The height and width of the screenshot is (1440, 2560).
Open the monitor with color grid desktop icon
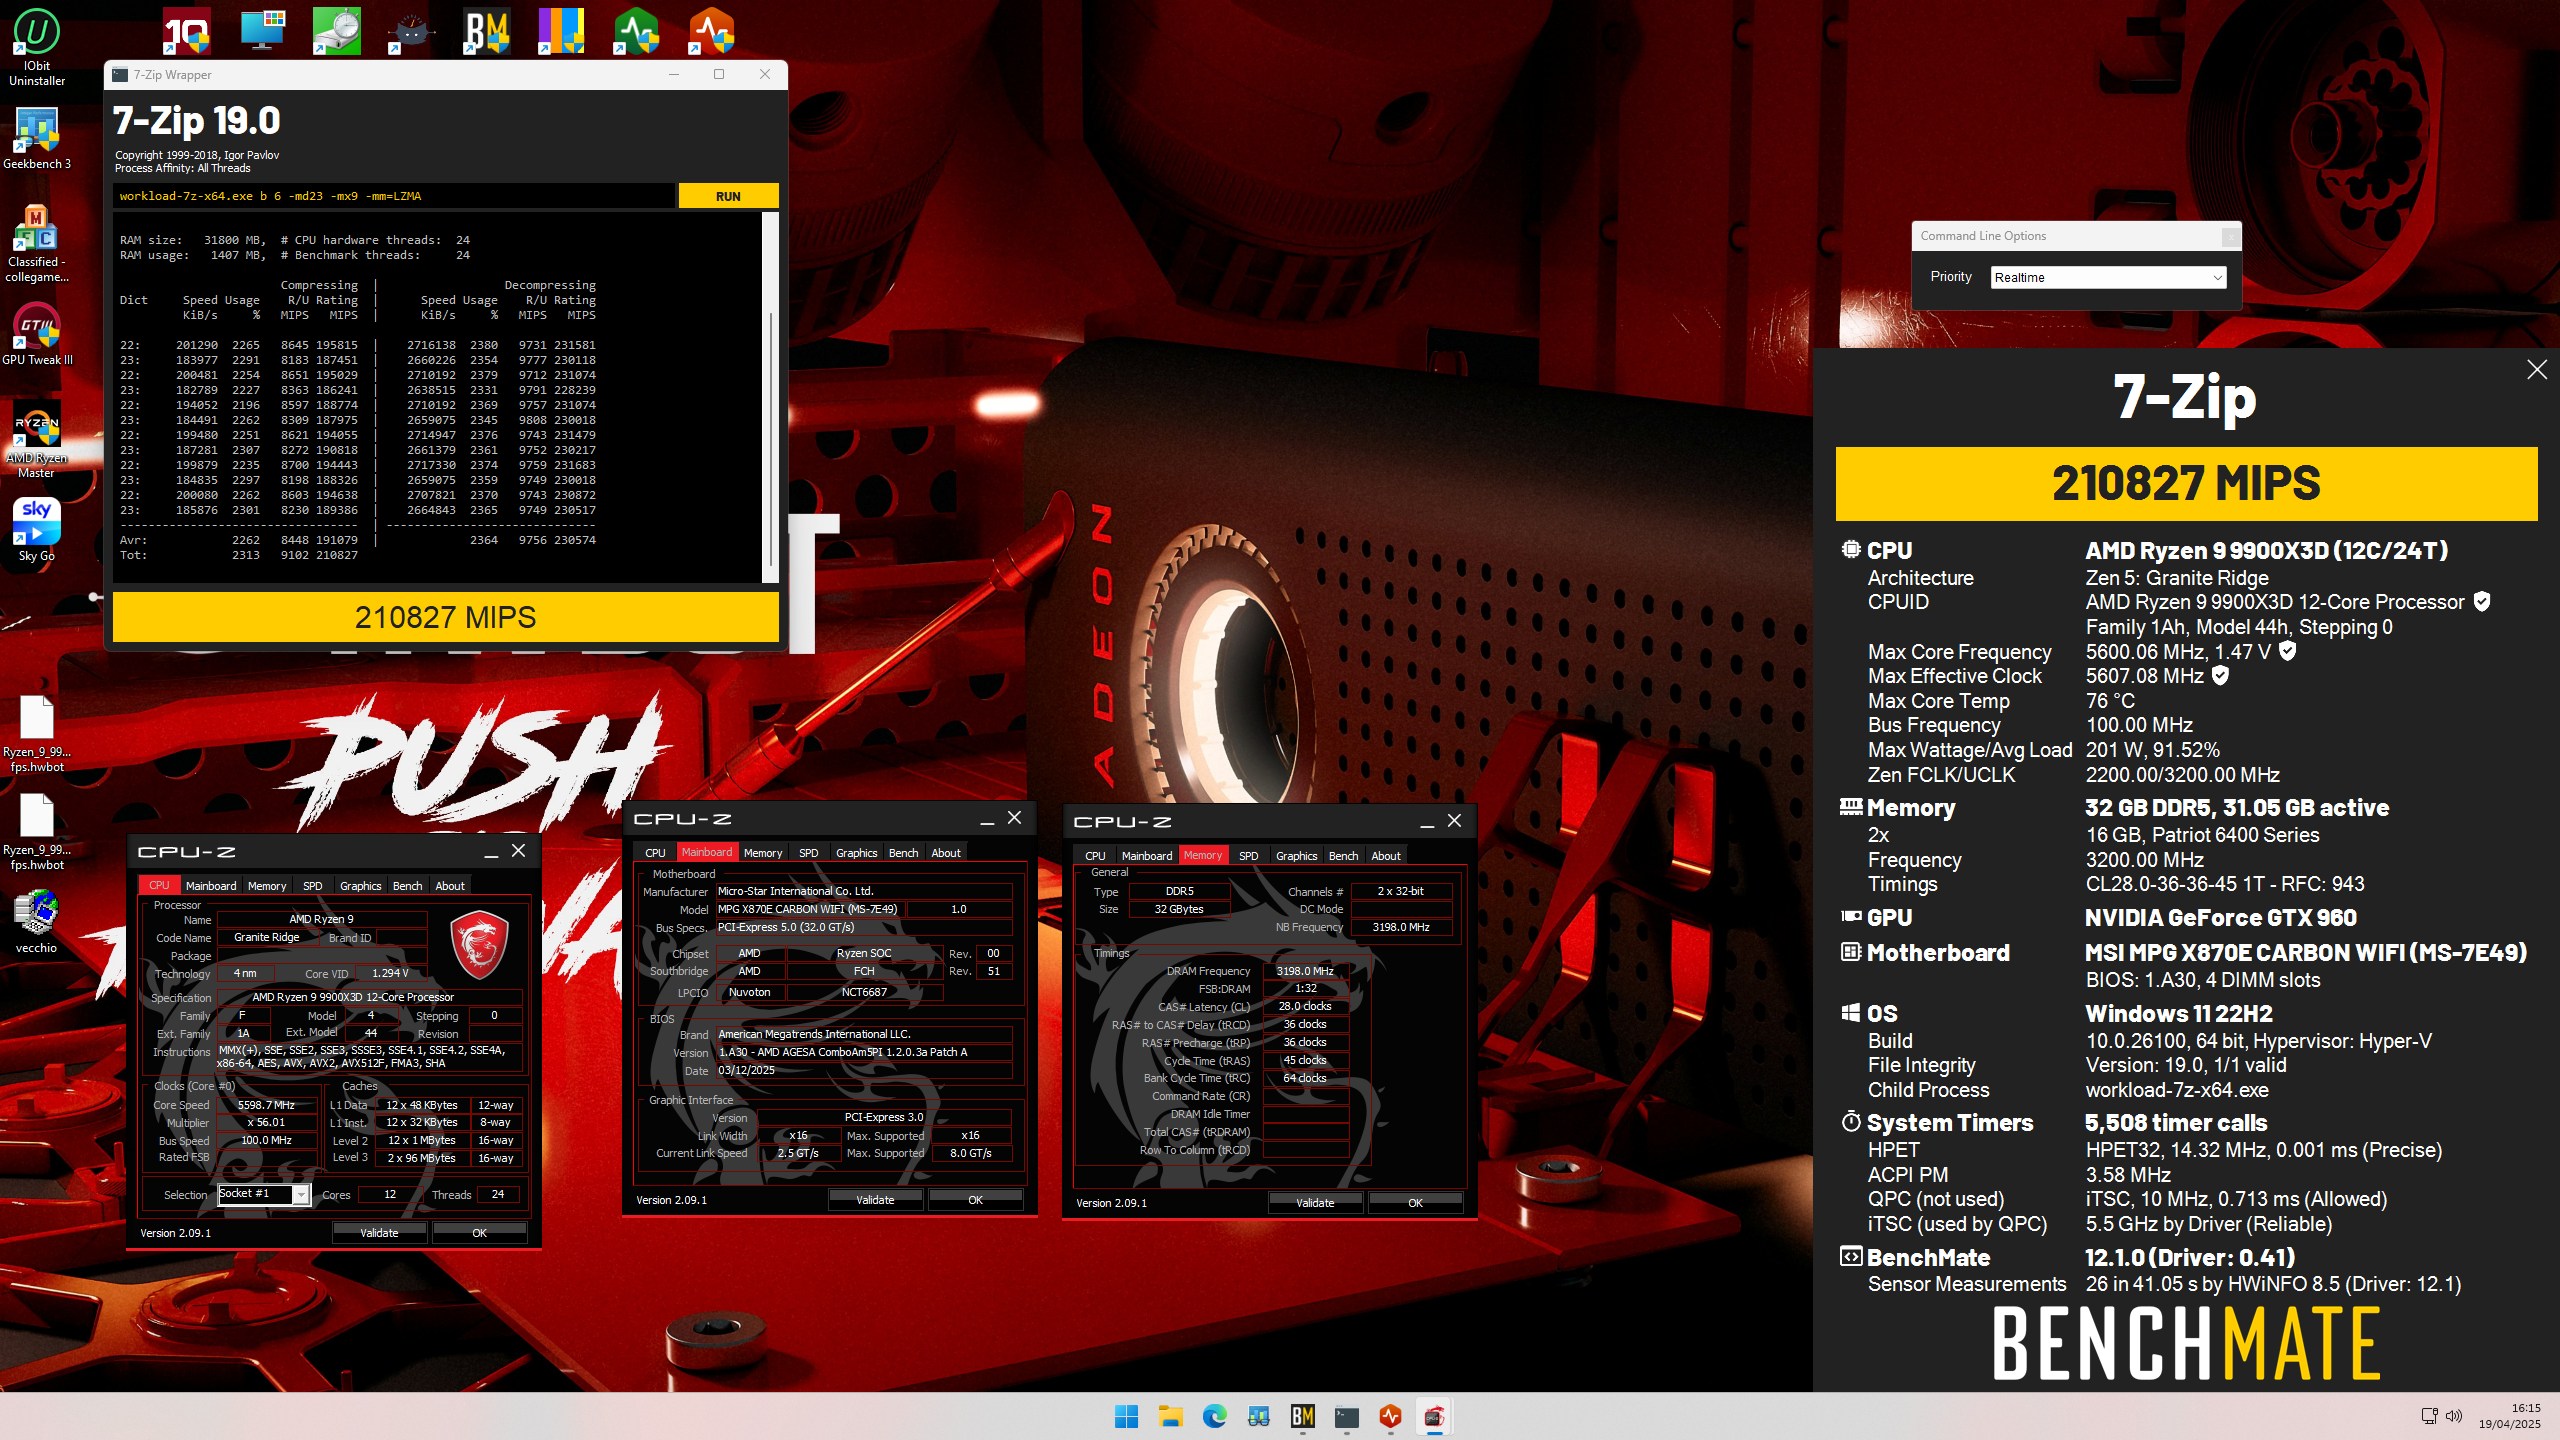[x=262, y=32]
